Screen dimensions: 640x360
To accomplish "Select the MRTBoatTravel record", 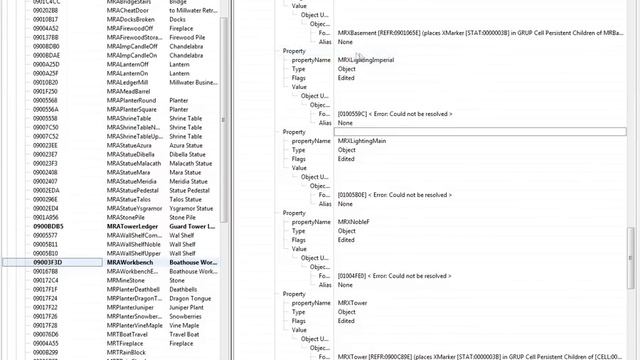I will [x=127, y=334].
